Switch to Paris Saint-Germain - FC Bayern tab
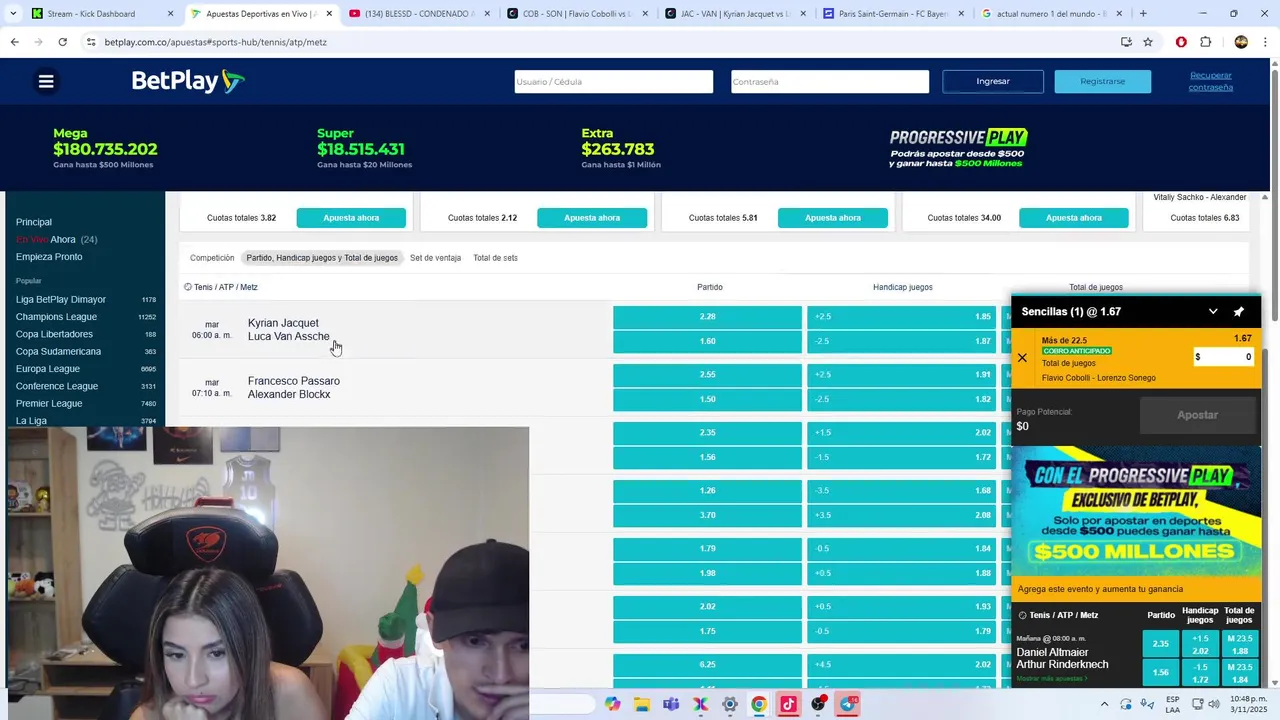The image size is (1280, 720). (x=892, y=14)
